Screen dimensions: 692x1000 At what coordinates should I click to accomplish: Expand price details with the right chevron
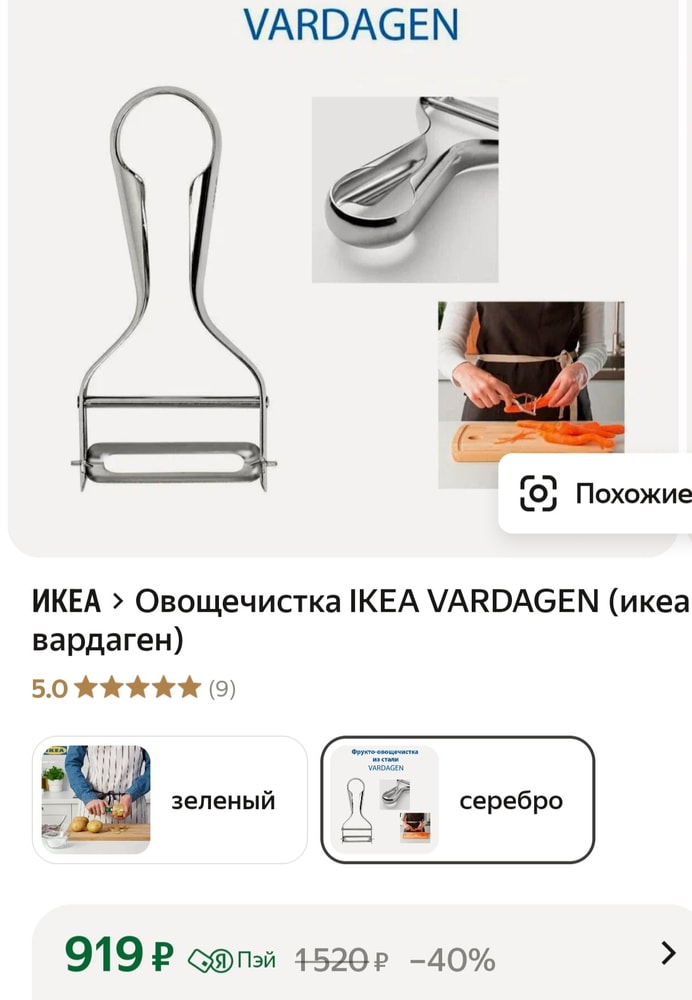[x=668, y=953]
